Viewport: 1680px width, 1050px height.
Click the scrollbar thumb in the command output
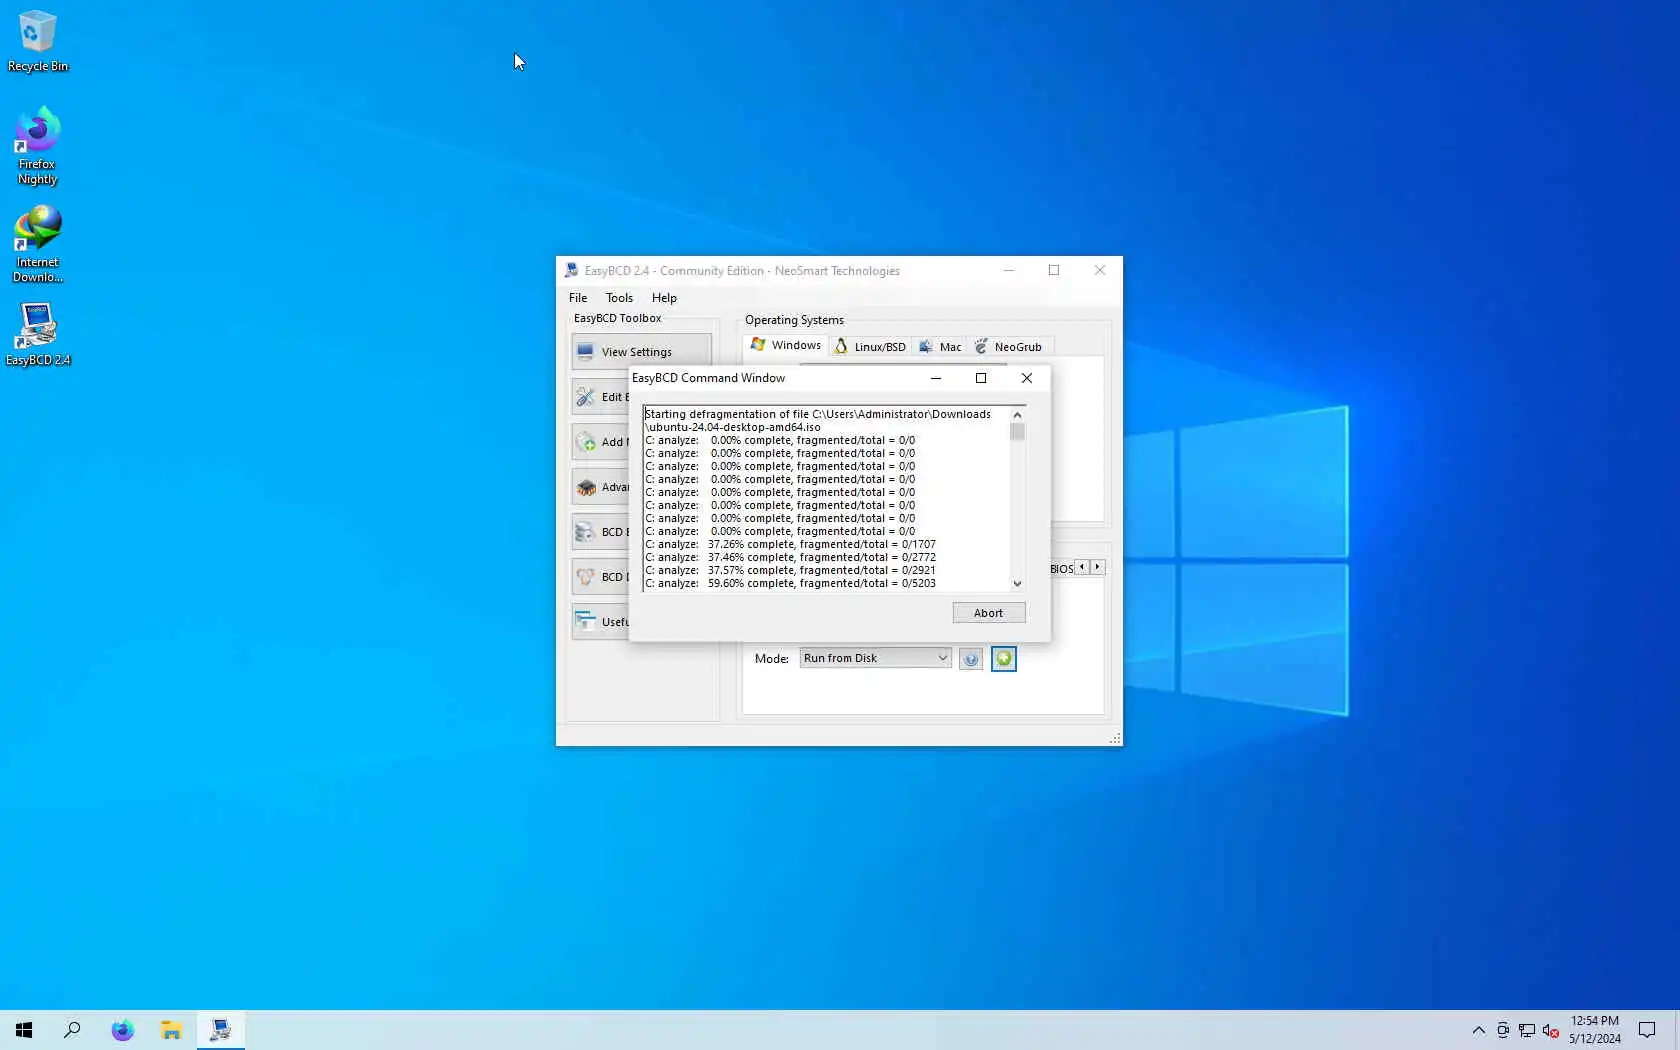[x=1017, y=432]
